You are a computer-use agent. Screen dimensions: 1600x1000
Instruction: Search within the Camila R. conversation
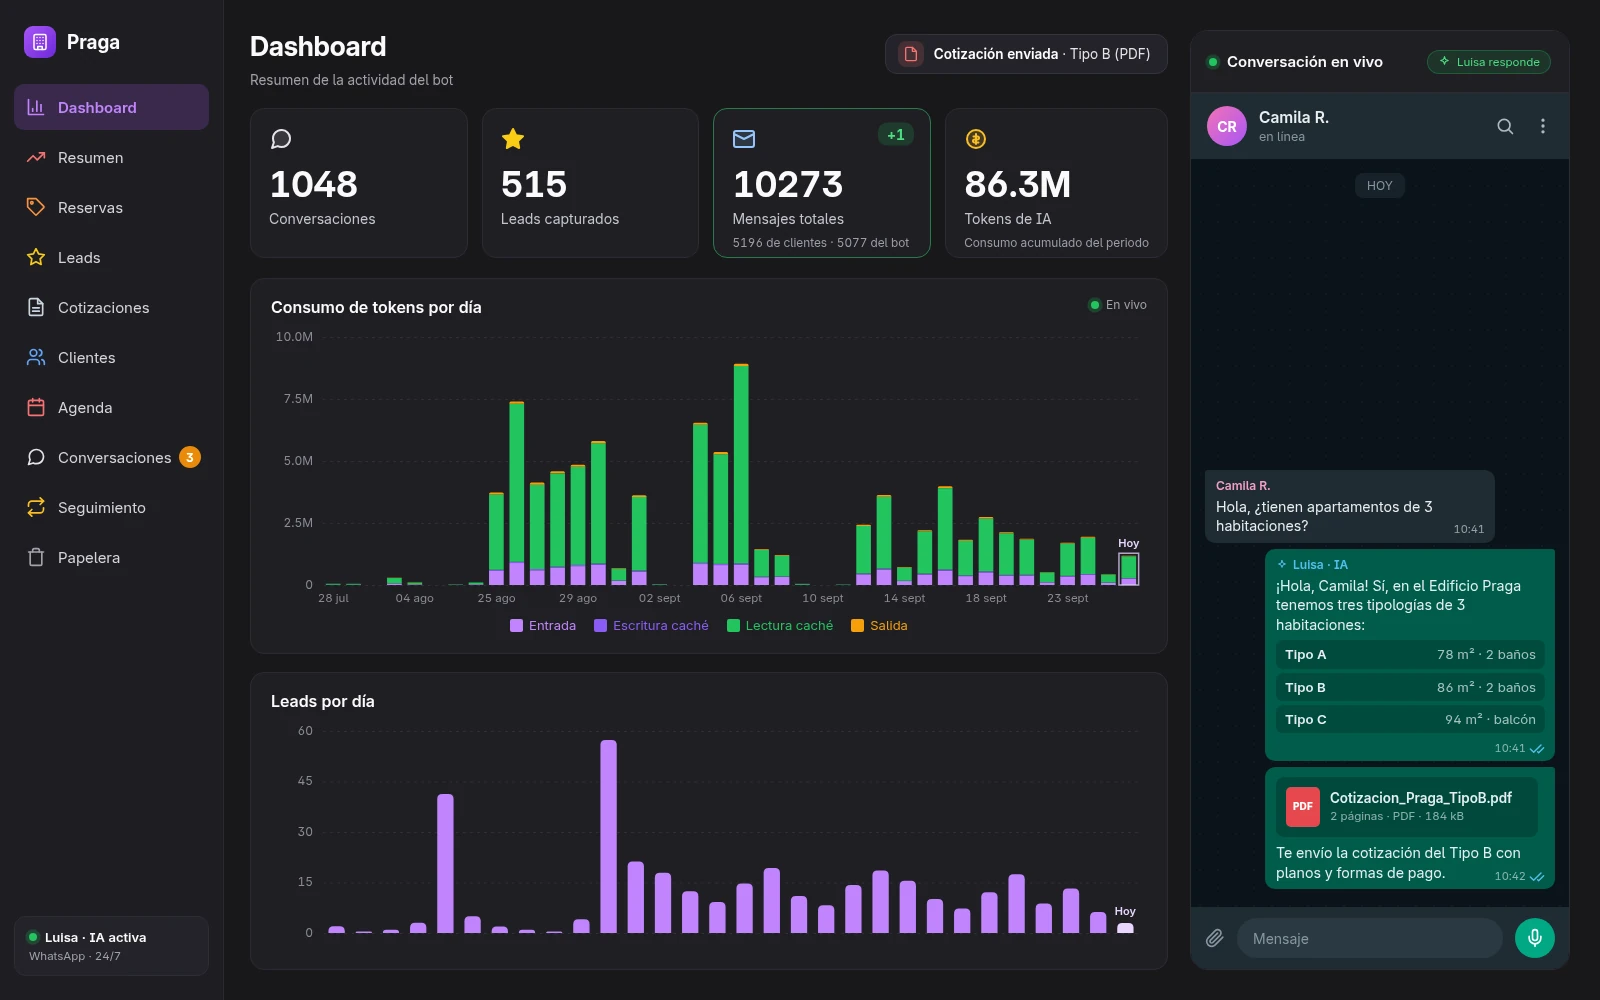(x=1505, y=126)
